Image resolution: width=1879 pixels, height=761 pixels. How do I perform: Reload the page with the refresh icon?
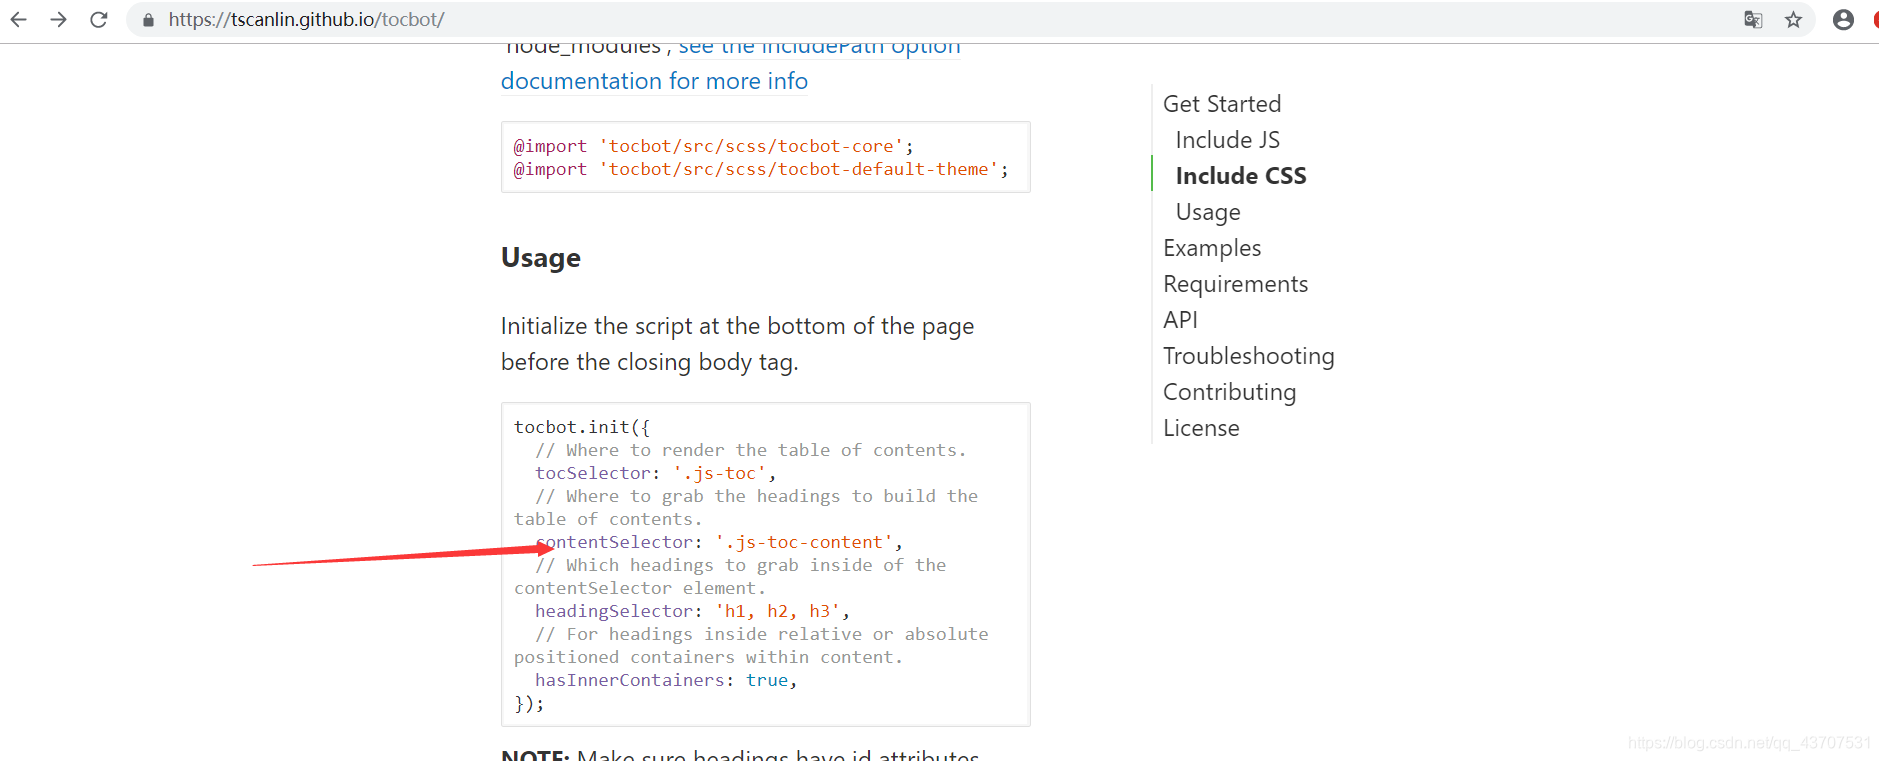pyautogui.click(x=98, y=19)
